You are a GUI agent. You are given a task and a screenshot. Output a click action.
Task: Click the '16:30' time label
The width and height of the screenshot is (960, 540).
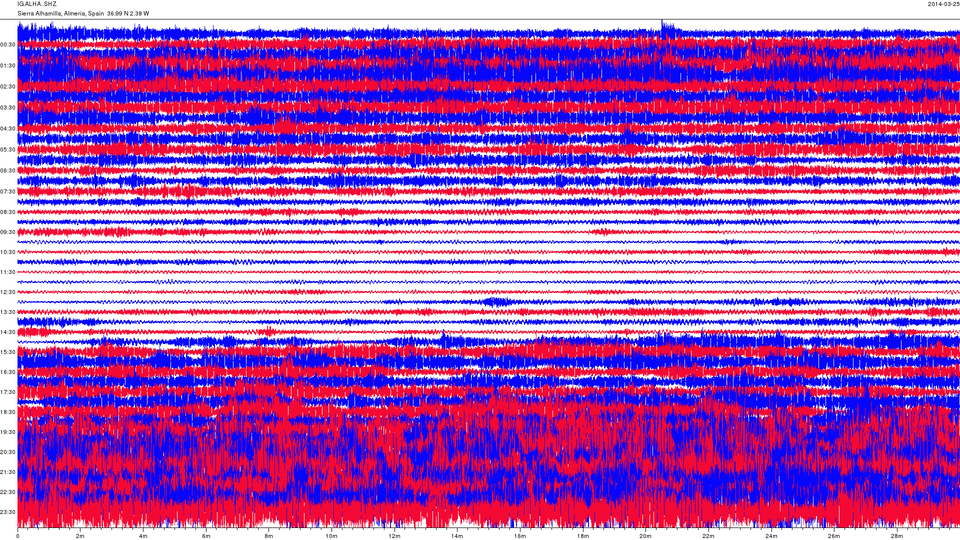(x=8, y=372)
